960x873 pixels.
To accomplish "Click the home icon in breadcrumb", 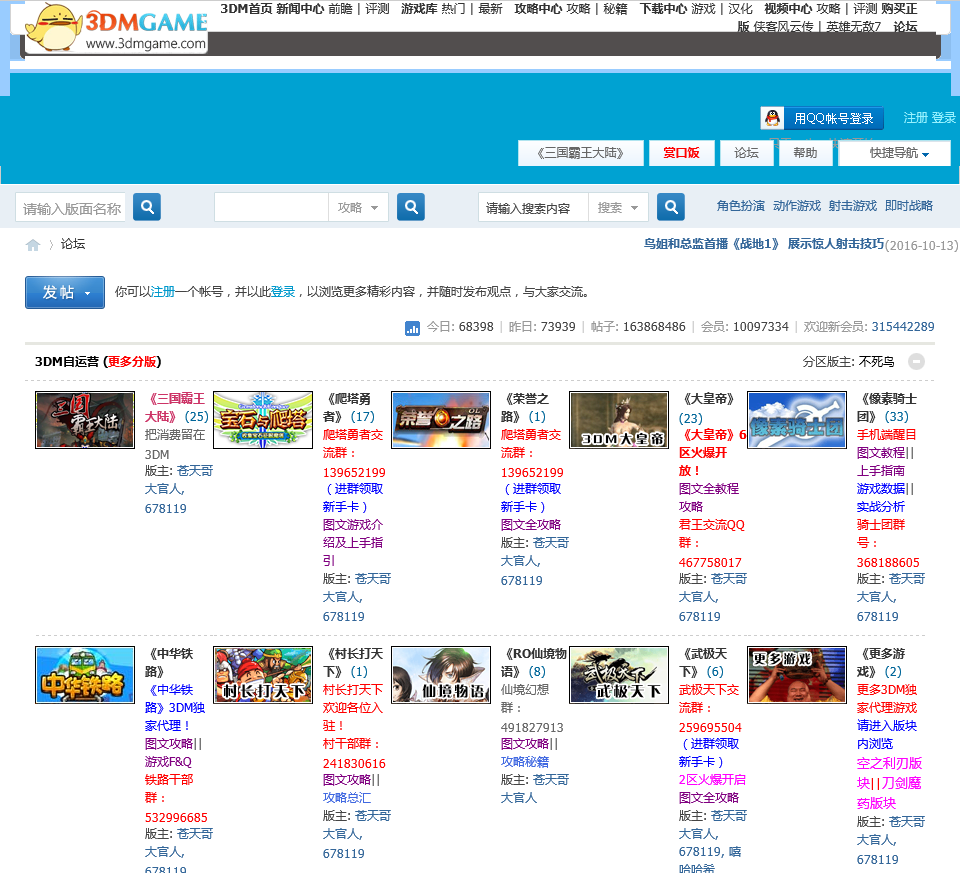I will click(x=33, y=245).
